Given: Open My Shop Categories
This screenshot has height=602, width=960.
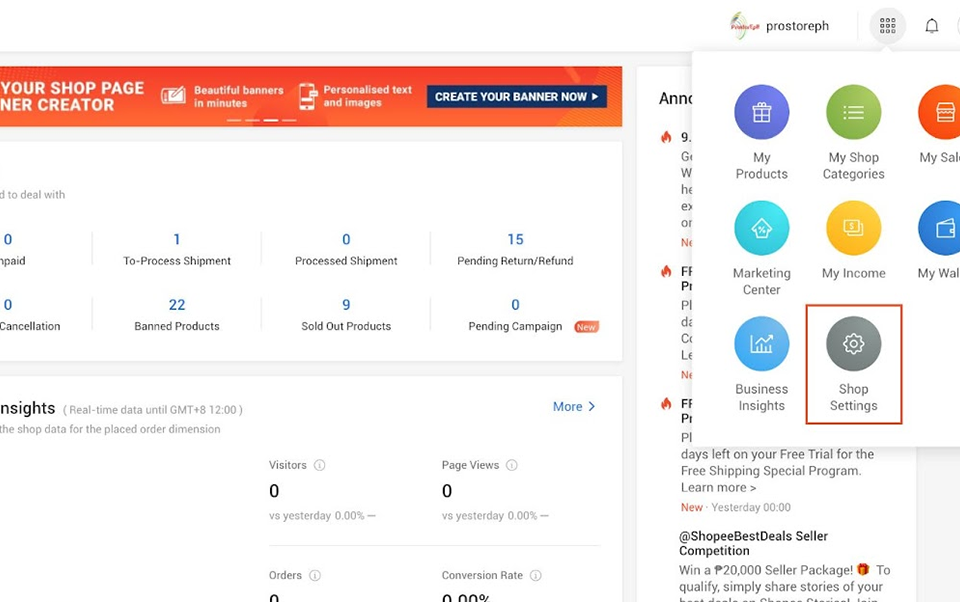Looking at the screenshot, I should tap(853, 132).
